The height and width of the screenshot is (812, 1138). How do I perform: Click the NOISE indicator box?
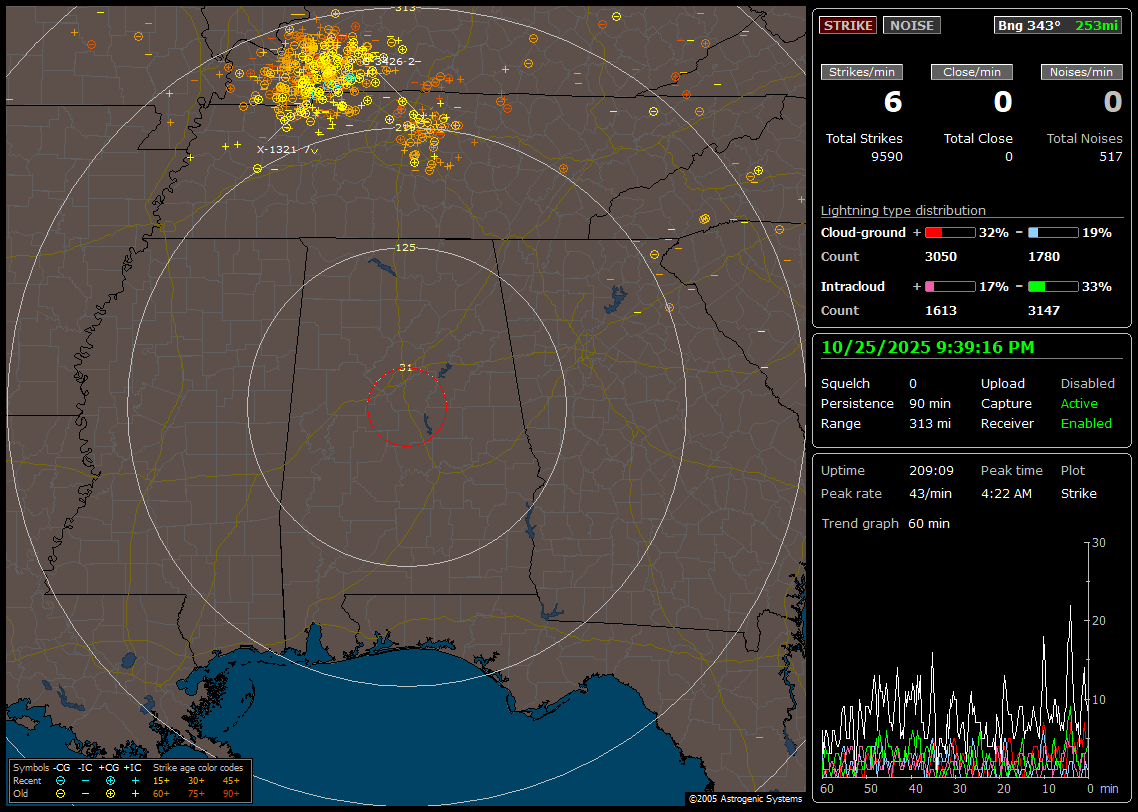pos(911,25)
